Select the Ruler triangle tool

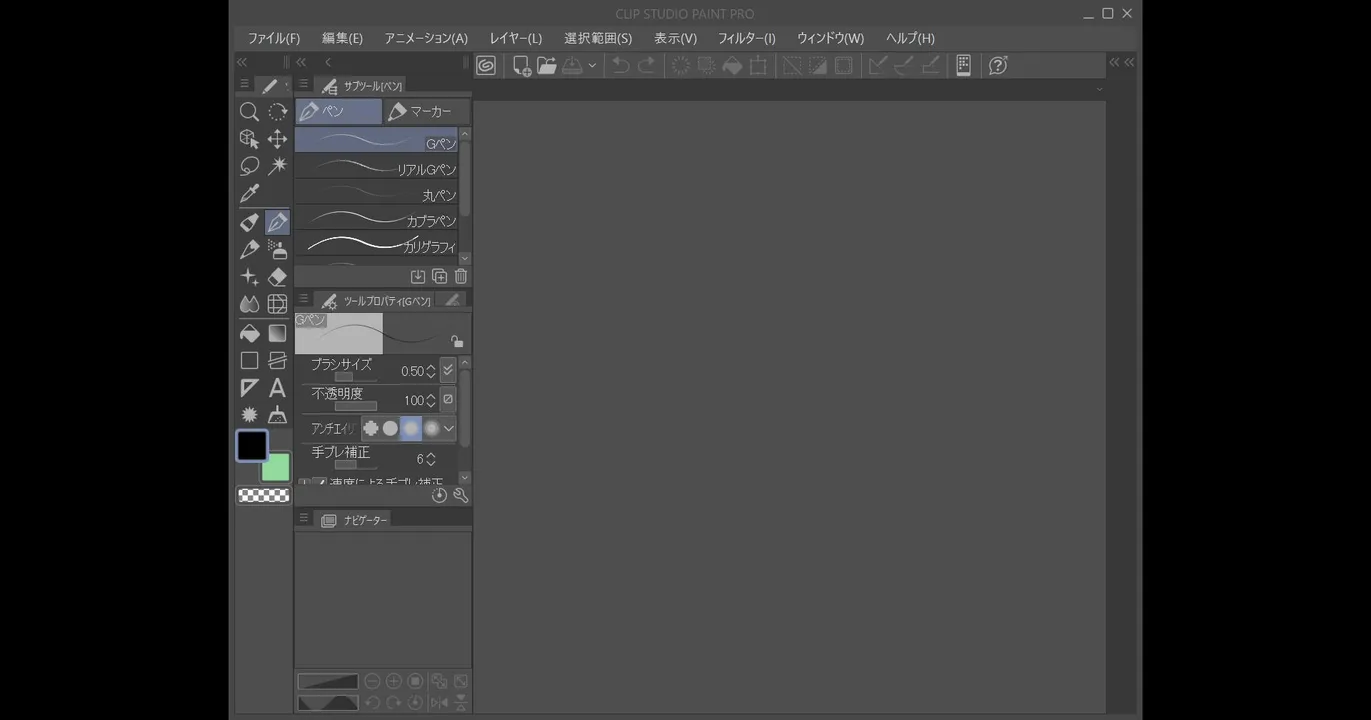pyautogui.click(x=249, y=387)
